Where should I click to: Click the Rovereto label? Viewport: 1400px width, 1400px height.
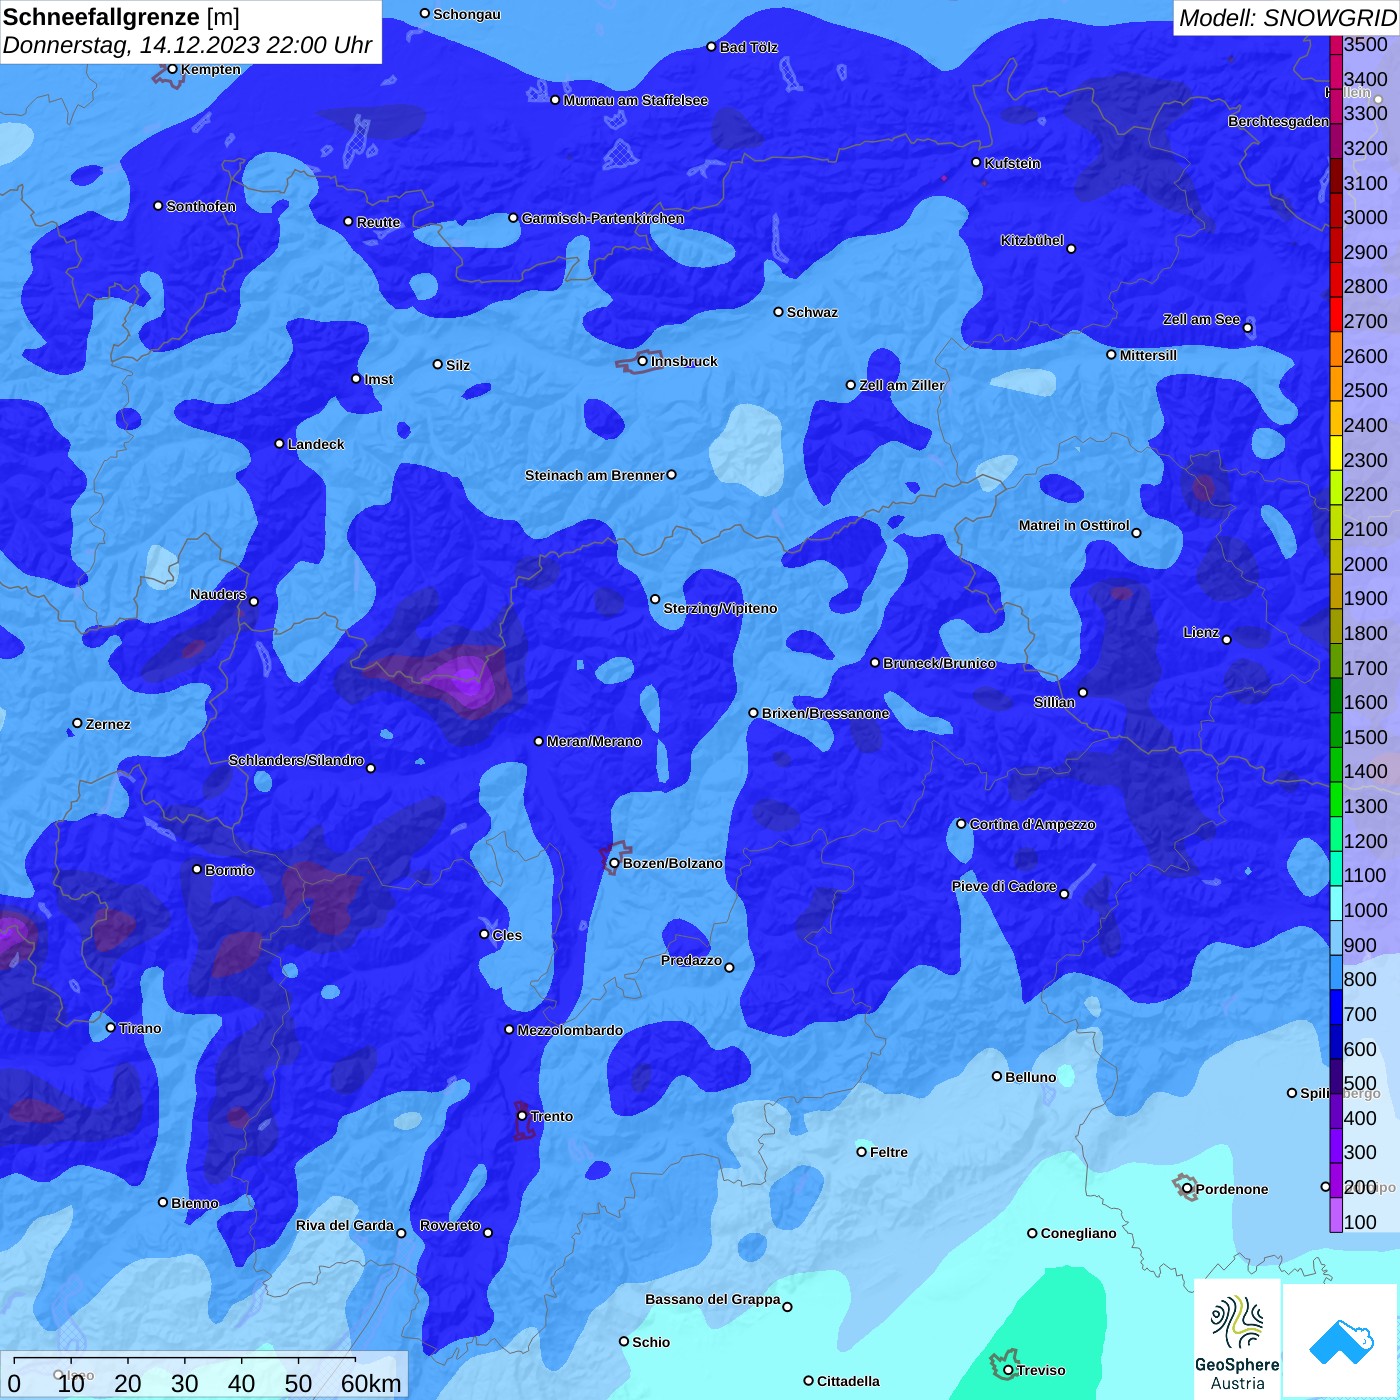click(450, 1225)
